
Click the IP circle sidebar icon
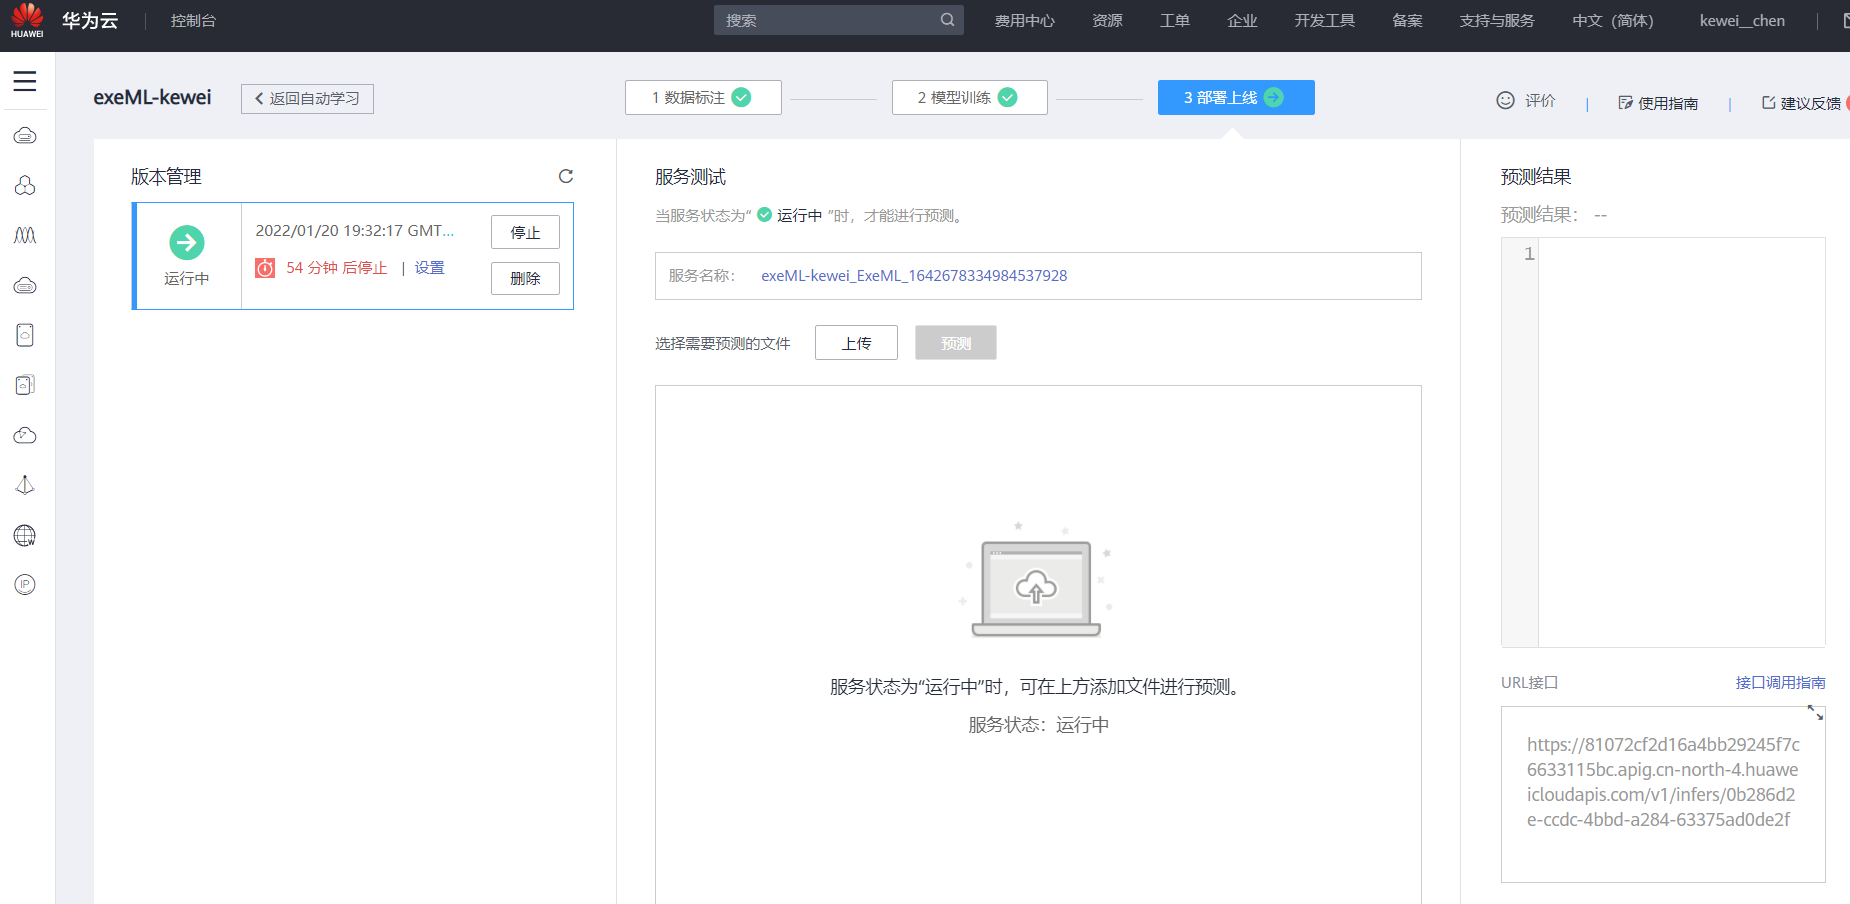(x=25, y=585)
